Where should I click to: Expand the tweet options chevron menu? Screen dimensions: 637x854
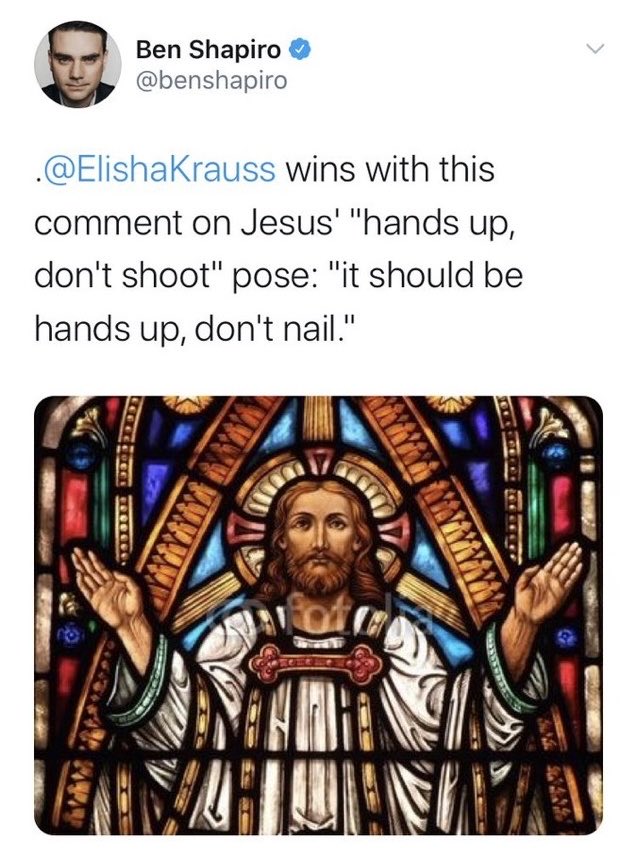pyautogui.click(x=596, y=50)
